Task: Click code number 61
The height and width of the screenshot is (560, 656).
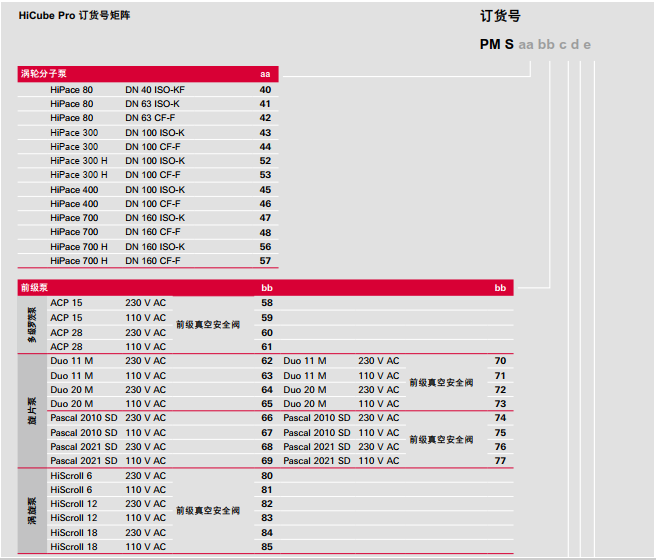Action: pyautogui.click(x=267, y=347)
